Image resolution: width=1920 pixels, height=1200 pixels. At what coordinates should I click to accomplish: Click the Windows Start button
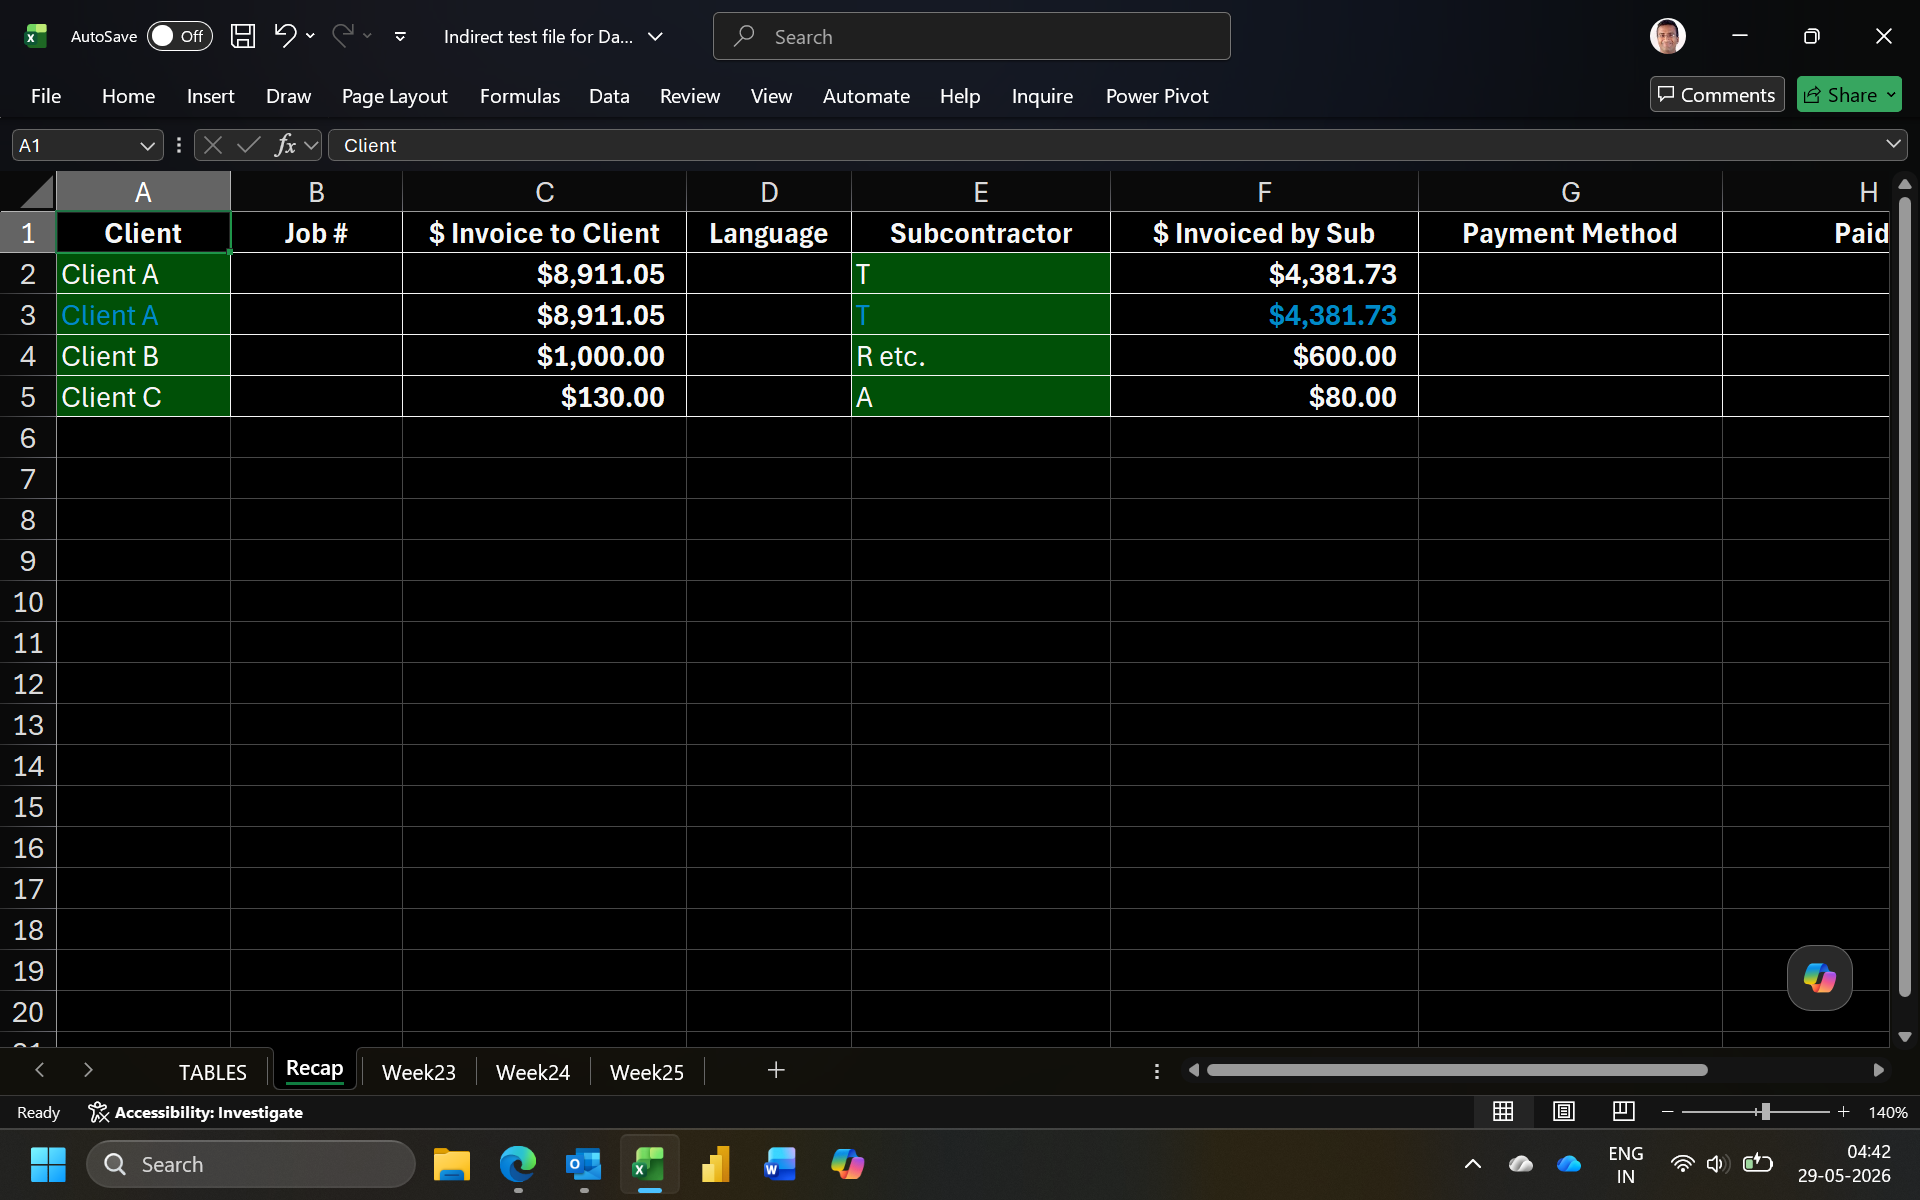[48, 1164]
